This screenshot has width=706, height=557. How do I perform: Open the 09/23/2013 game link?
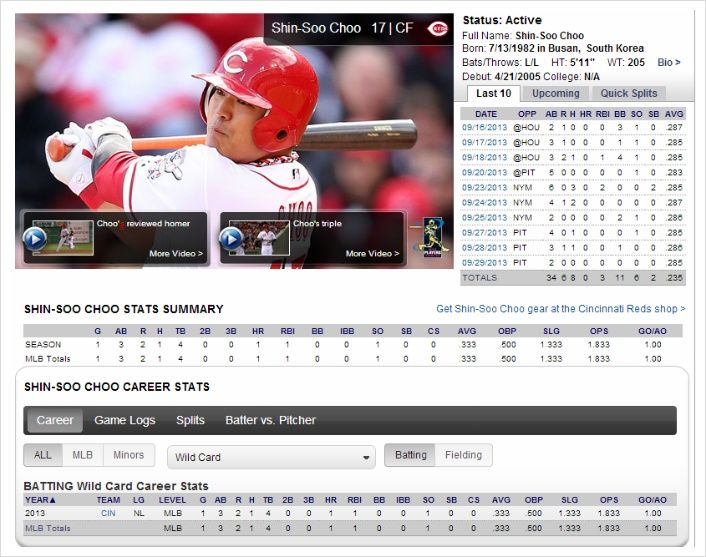(x=484, y=187)
